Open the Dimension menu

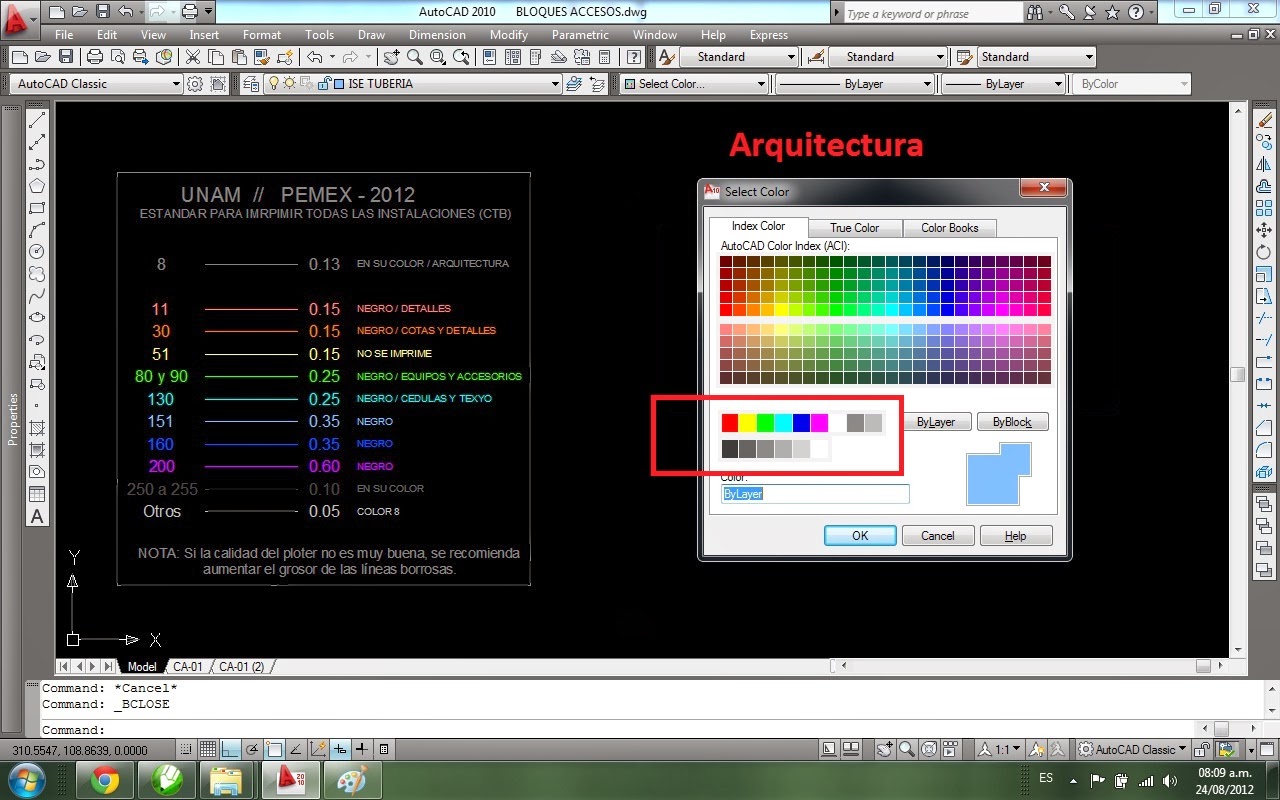437,35
